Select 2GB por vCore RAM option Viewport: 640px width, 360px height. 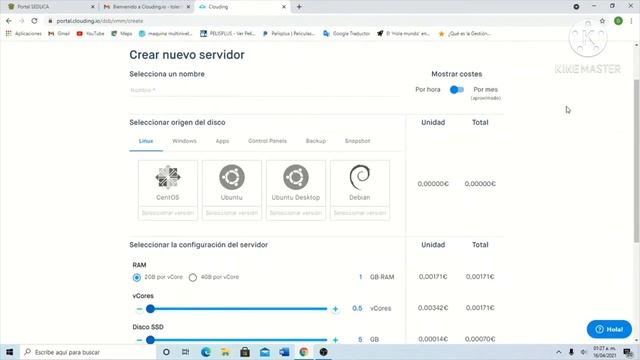[x=137, y=278]
